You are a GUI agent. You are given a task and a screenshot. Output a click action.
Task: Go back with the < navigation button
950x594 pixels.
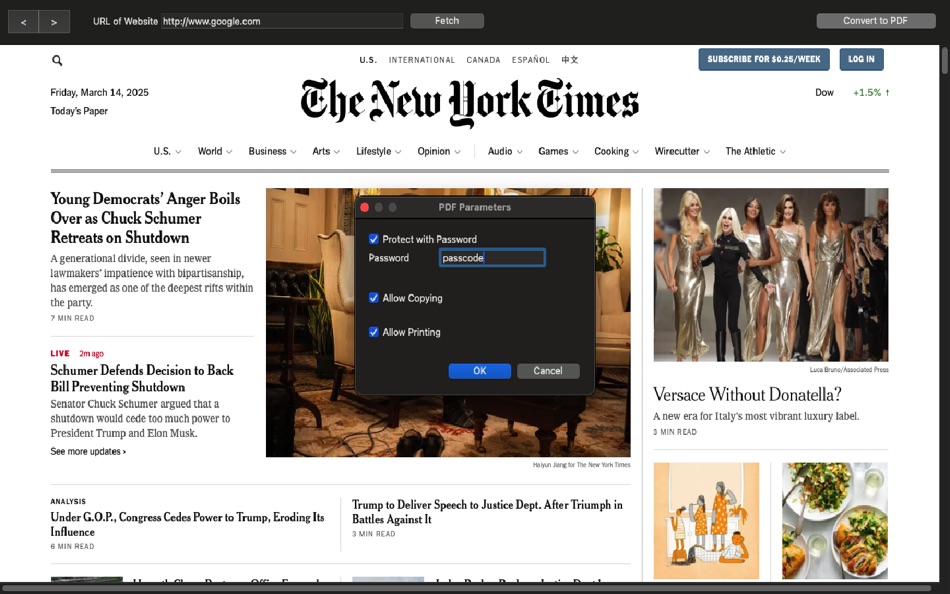coord(24,22)
